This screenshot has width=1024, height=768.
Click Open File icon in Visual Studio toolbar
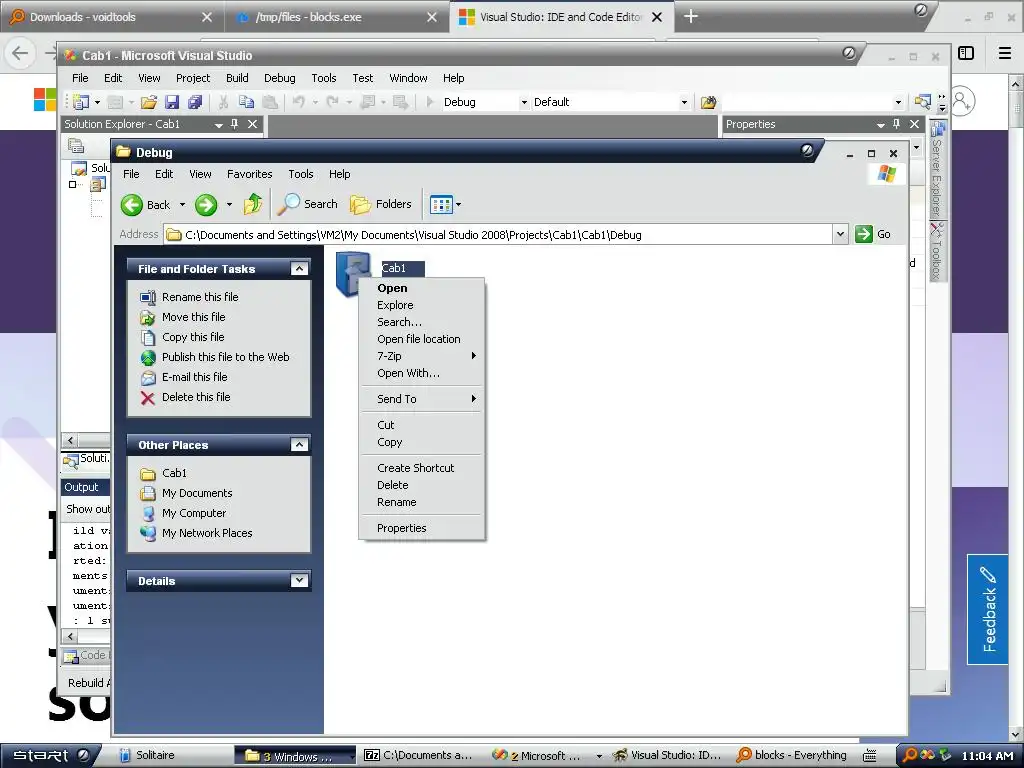tap(149, 102)
